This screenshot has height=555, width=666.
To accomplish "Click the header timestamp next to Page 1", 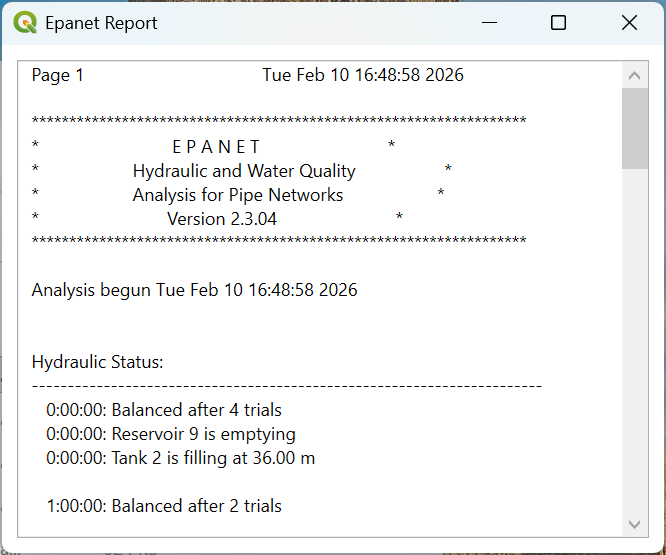I will click(x=363, y=75).
